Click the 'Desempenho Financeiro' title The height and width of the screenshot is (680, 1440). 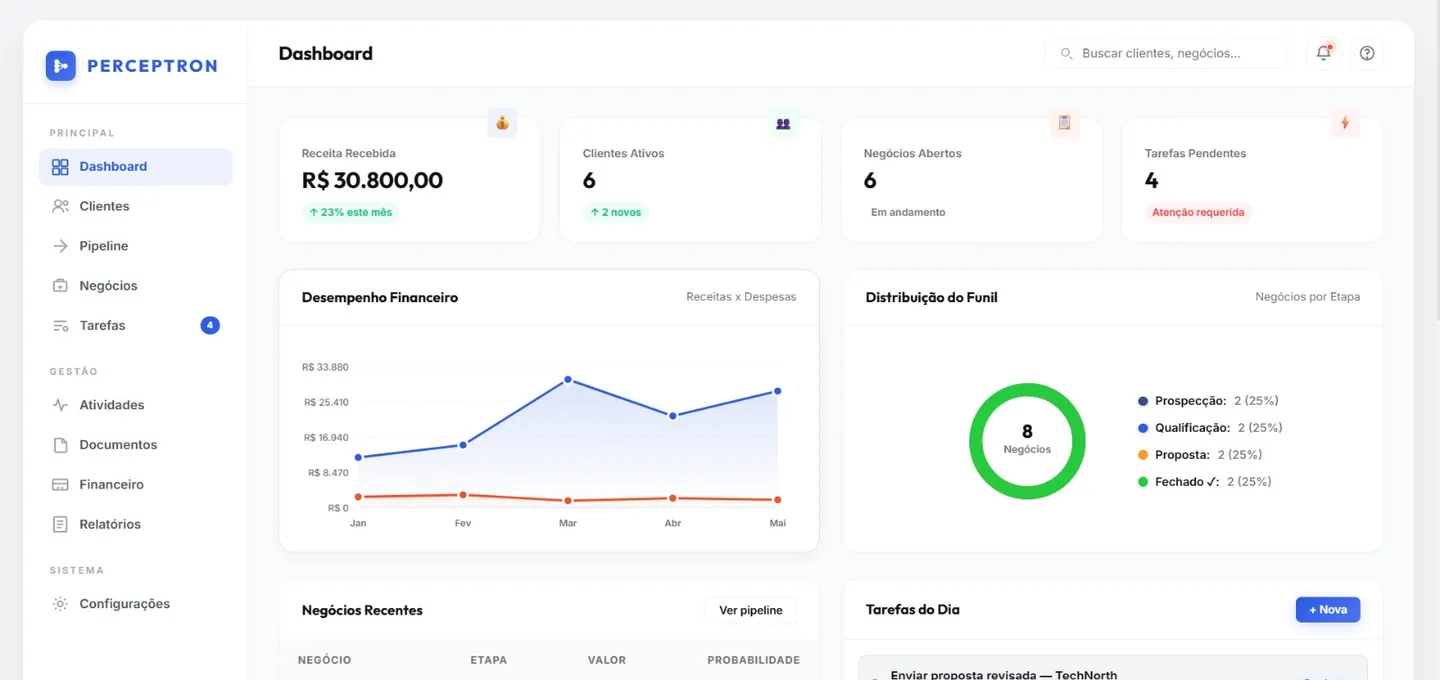point(380,297)
